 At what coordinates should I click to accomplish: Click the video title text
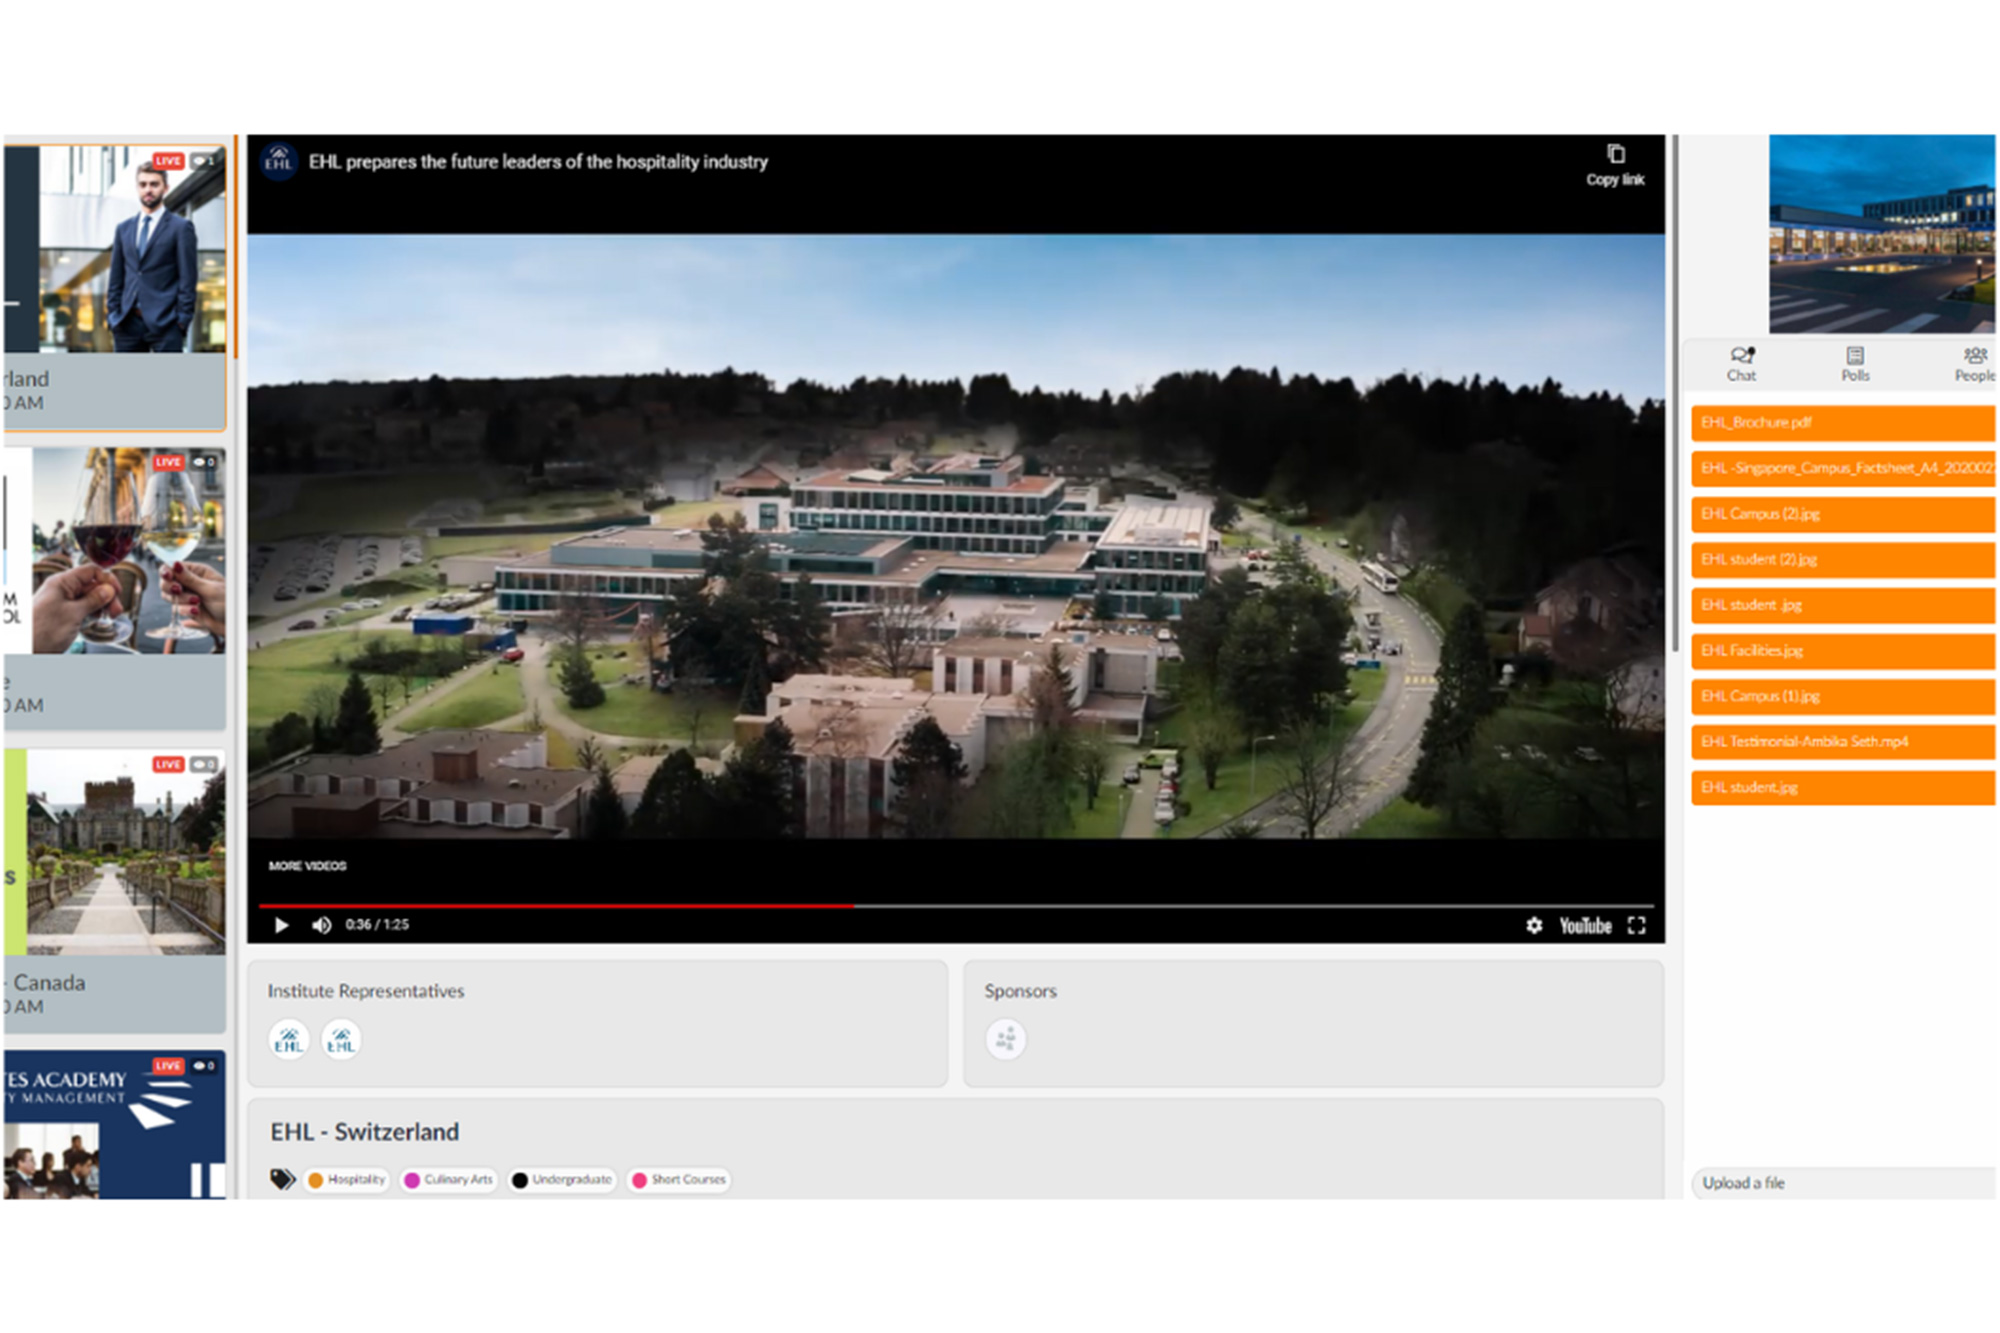coord(538,162)
